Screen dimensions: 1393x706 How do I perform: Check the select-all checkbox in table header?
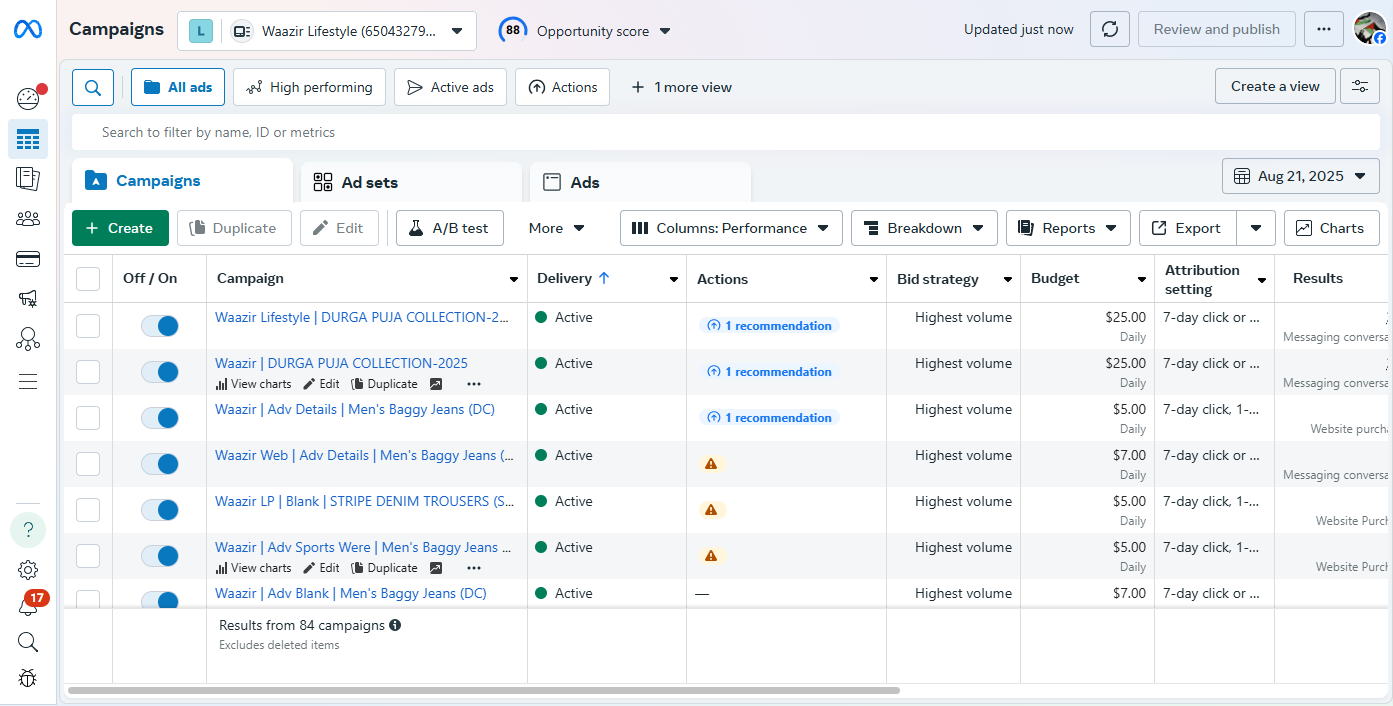tap(88, 279)
